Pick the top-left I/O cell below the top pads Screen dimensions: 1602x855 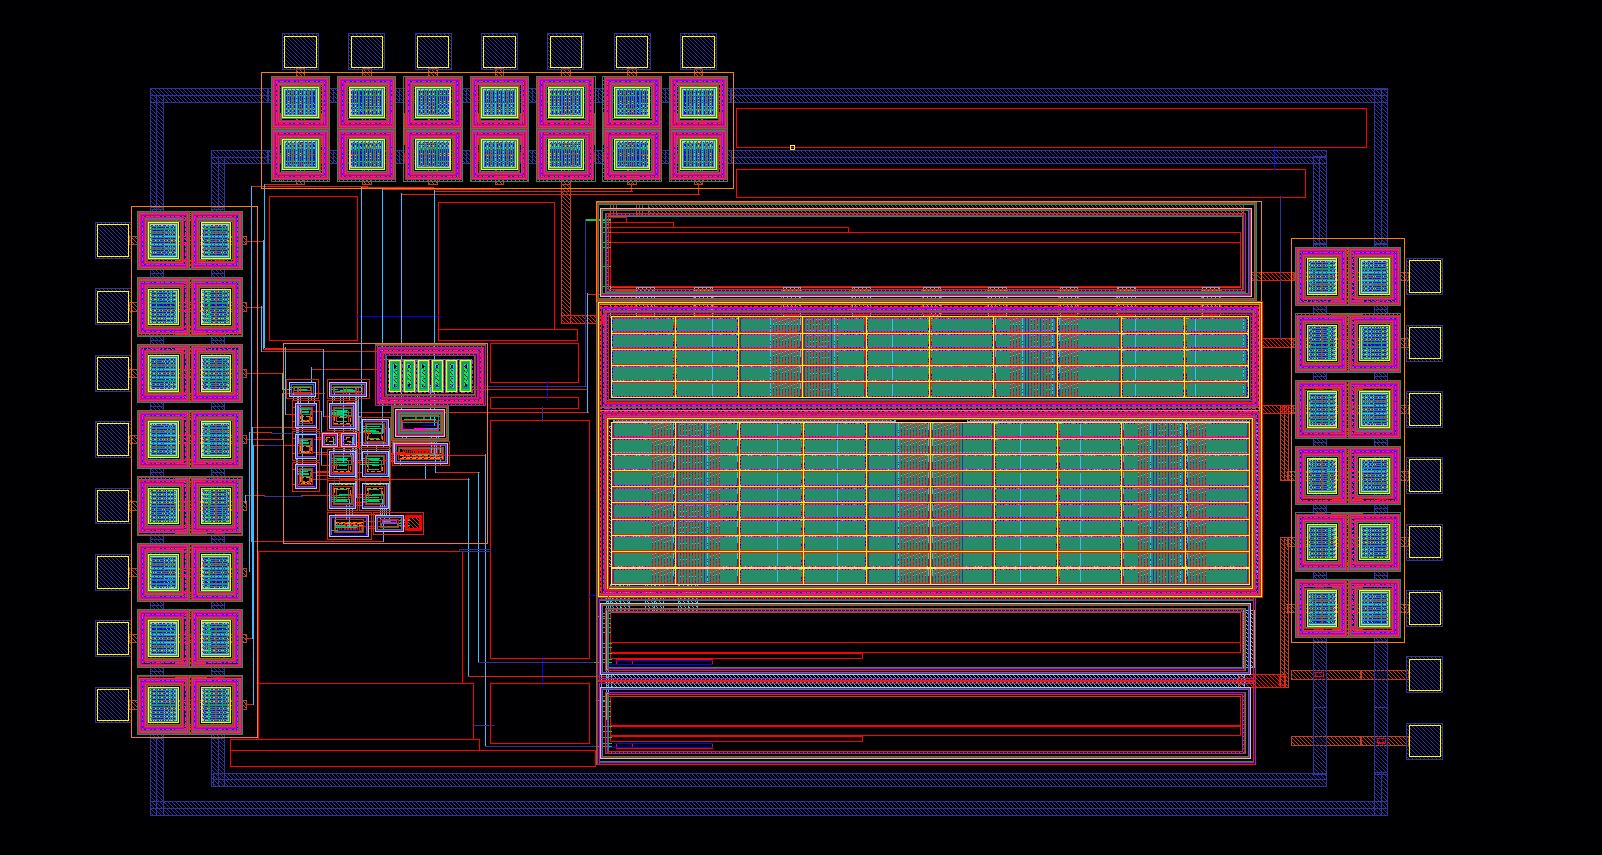pyautogui.click(x=300, y=101)
